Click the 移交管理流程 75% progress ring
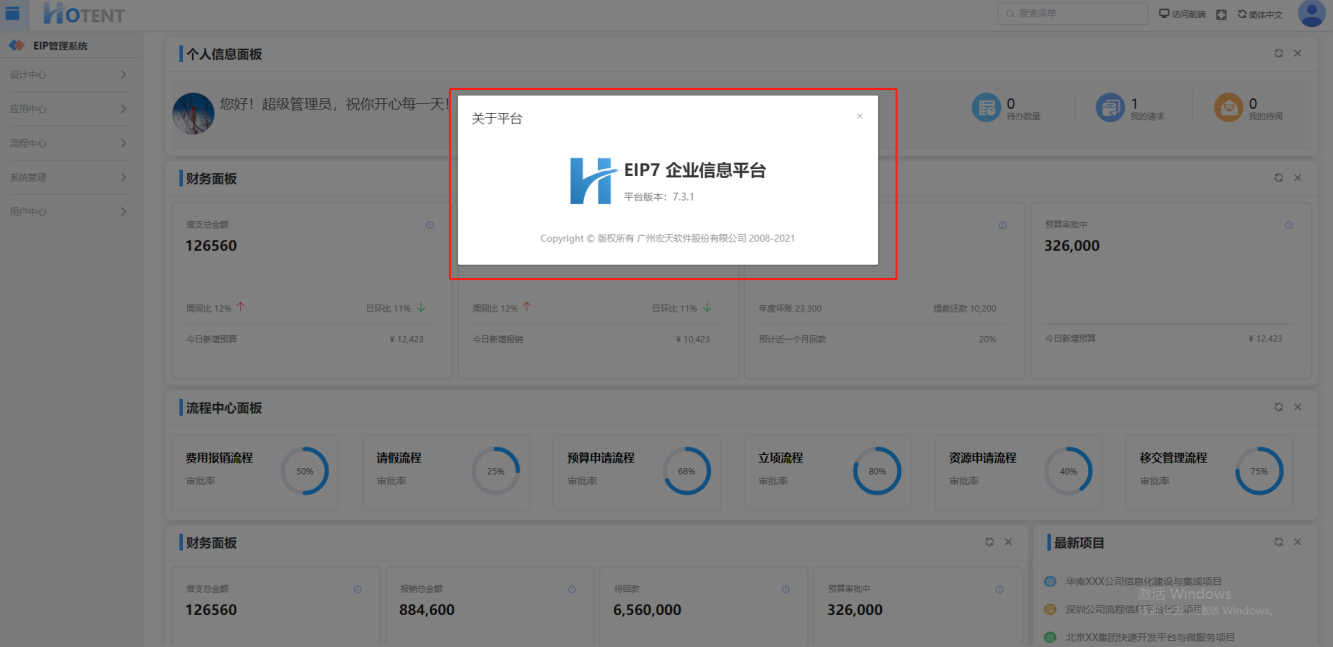The height and width of the screenshot is (647, 1333). point(1259,471)
